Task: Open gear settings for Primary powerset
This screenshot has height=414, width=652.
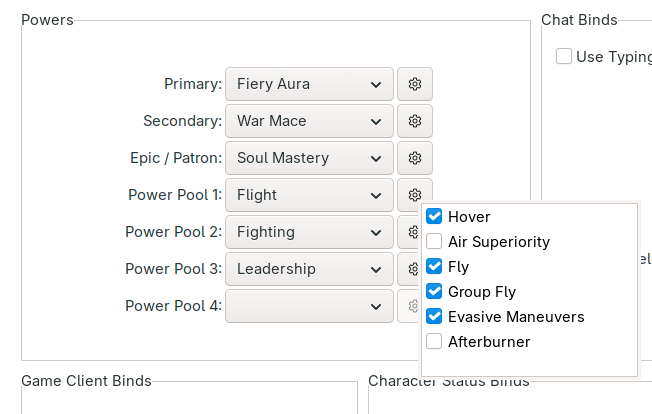Action: tap(415, 84)
